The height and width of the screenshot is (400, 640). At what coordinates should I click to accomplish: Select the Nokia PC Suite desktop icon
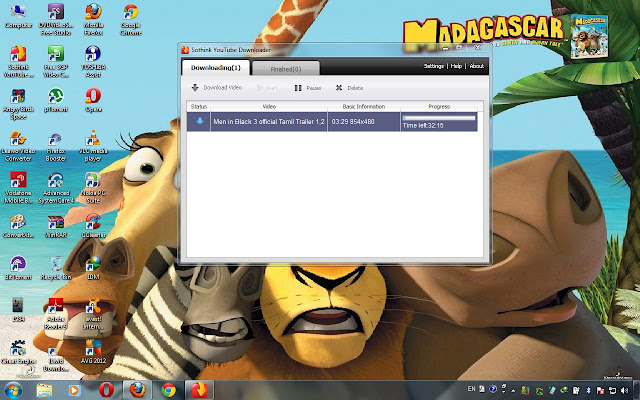coord(93,188)
